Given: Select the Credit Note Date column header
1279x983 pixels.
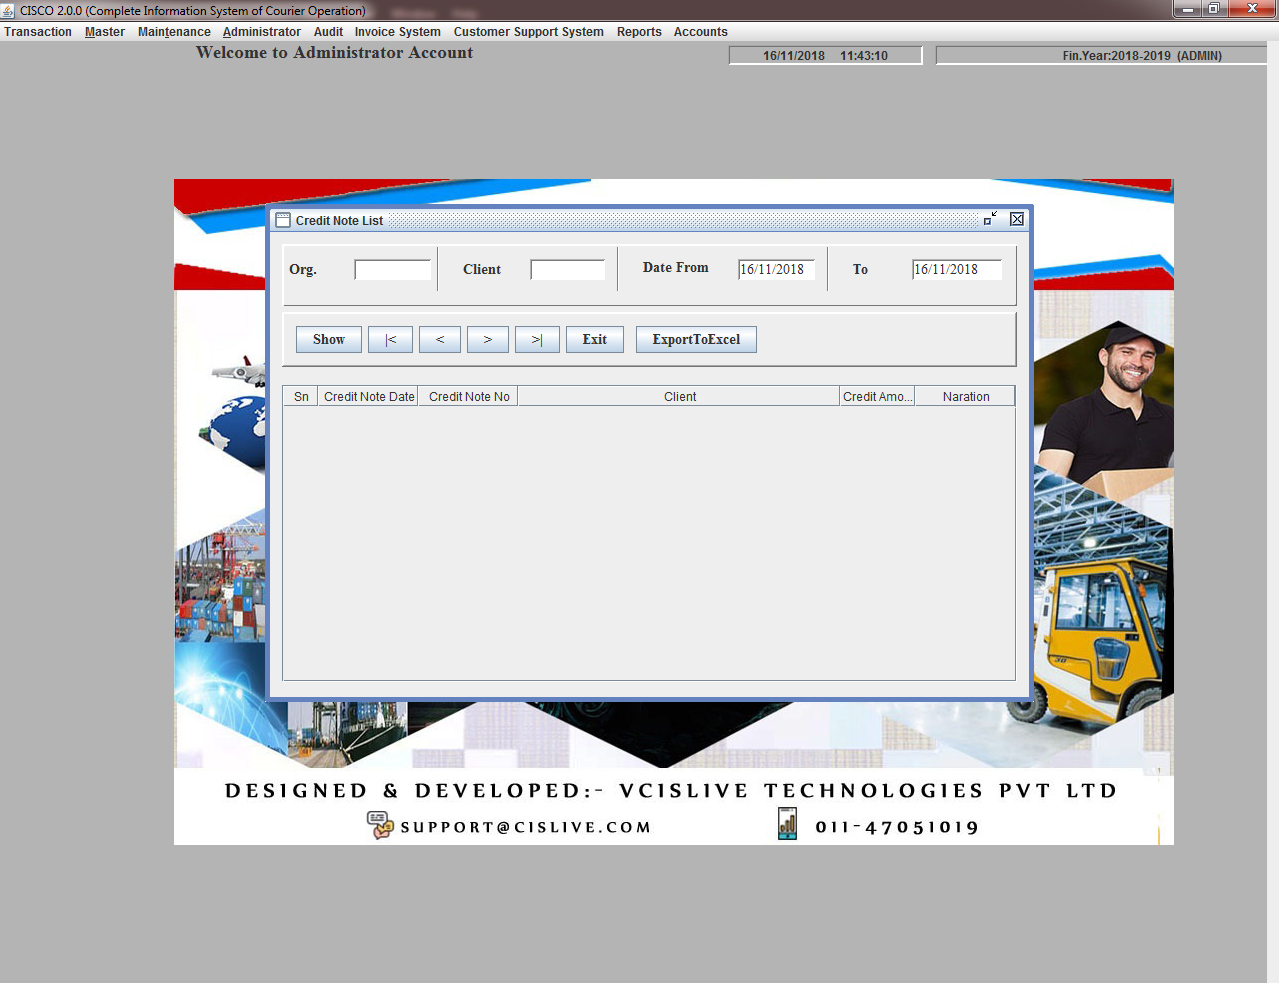Looking at the screenshot, I should click(x=369, y=397).
